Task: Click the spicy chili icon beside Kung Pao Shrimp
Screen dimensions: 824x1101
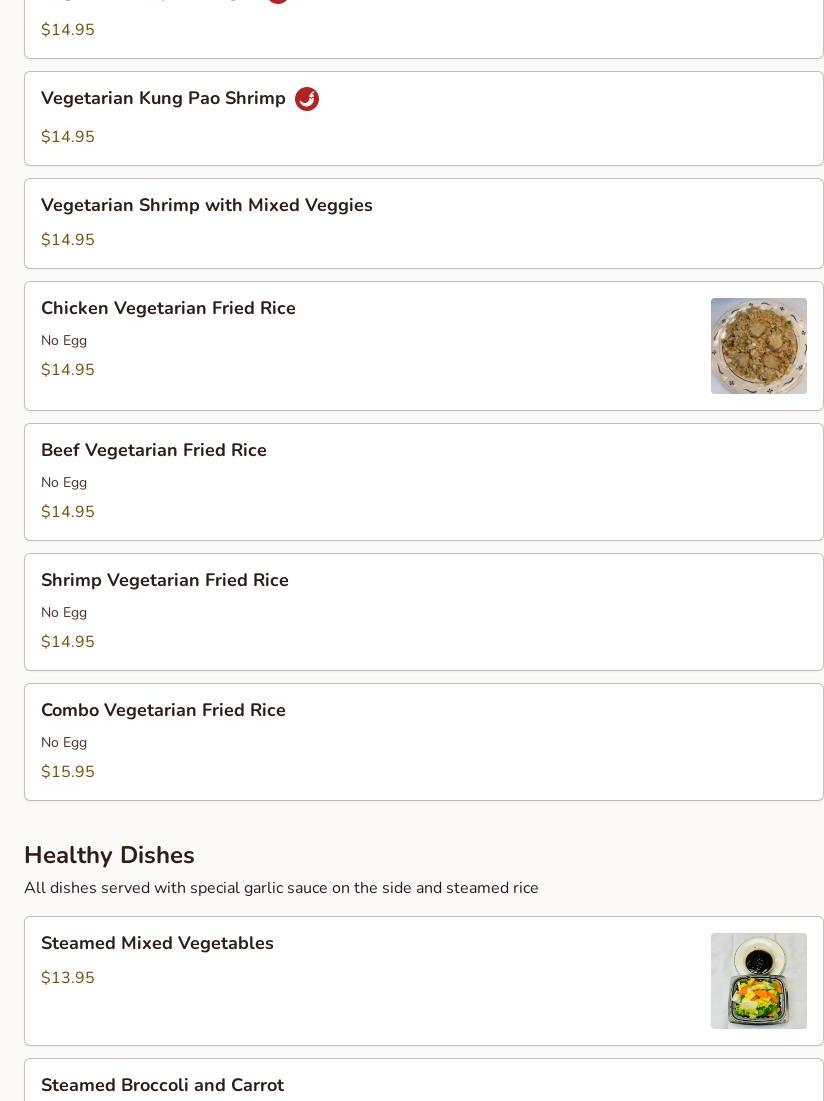Action: tap(307, 99)
